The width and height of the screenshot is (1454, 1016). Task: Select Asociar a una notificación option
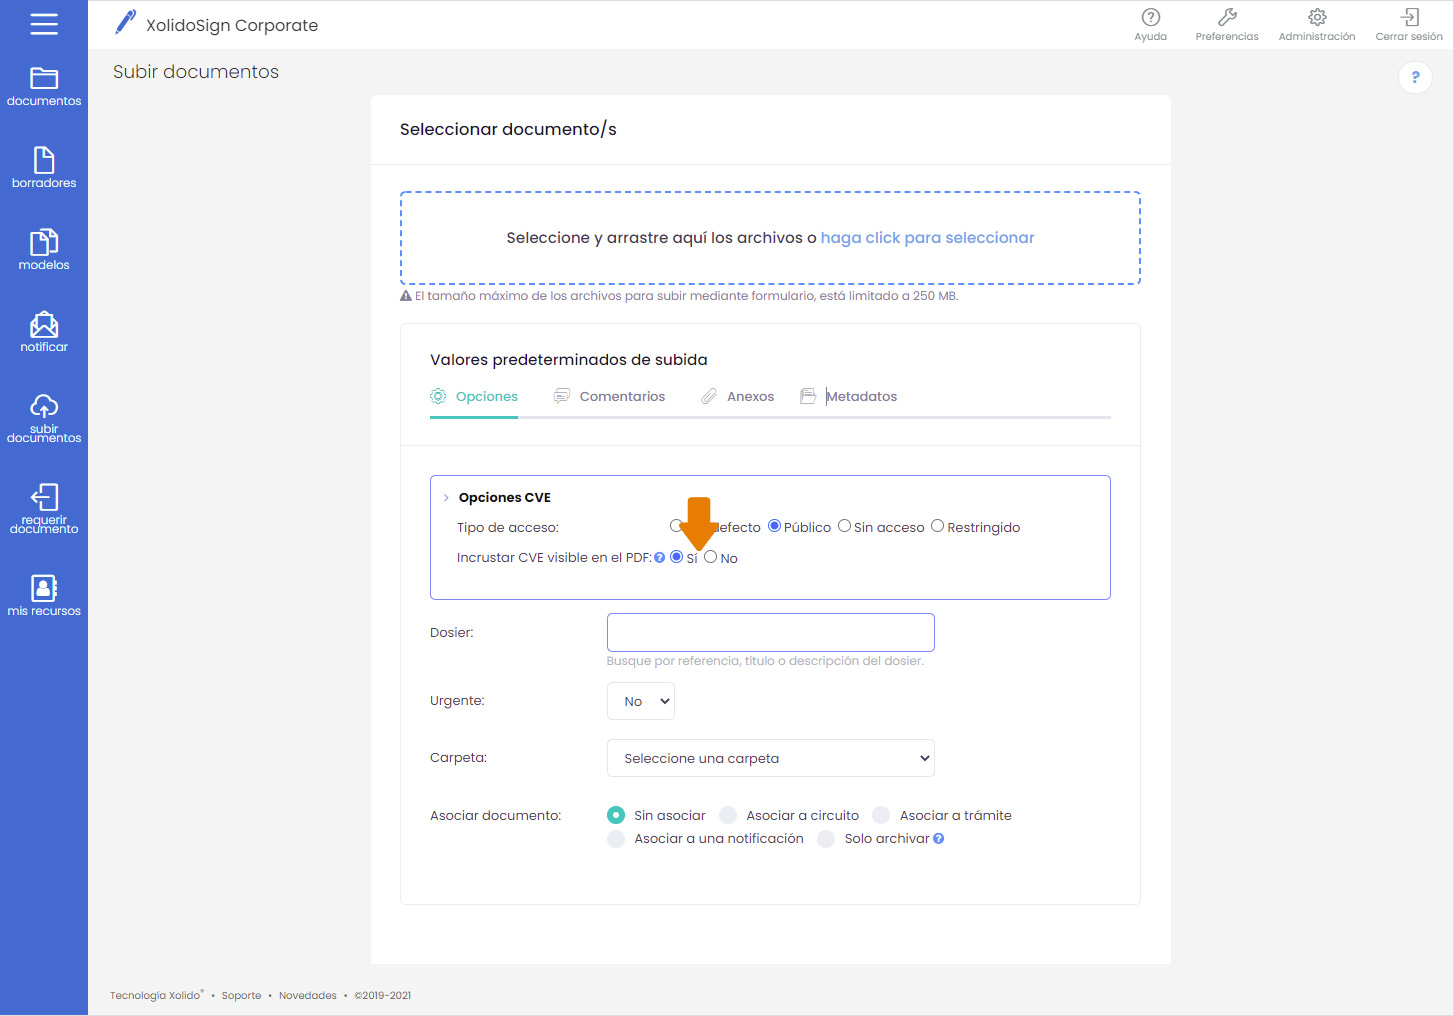(x=616, y=839)
